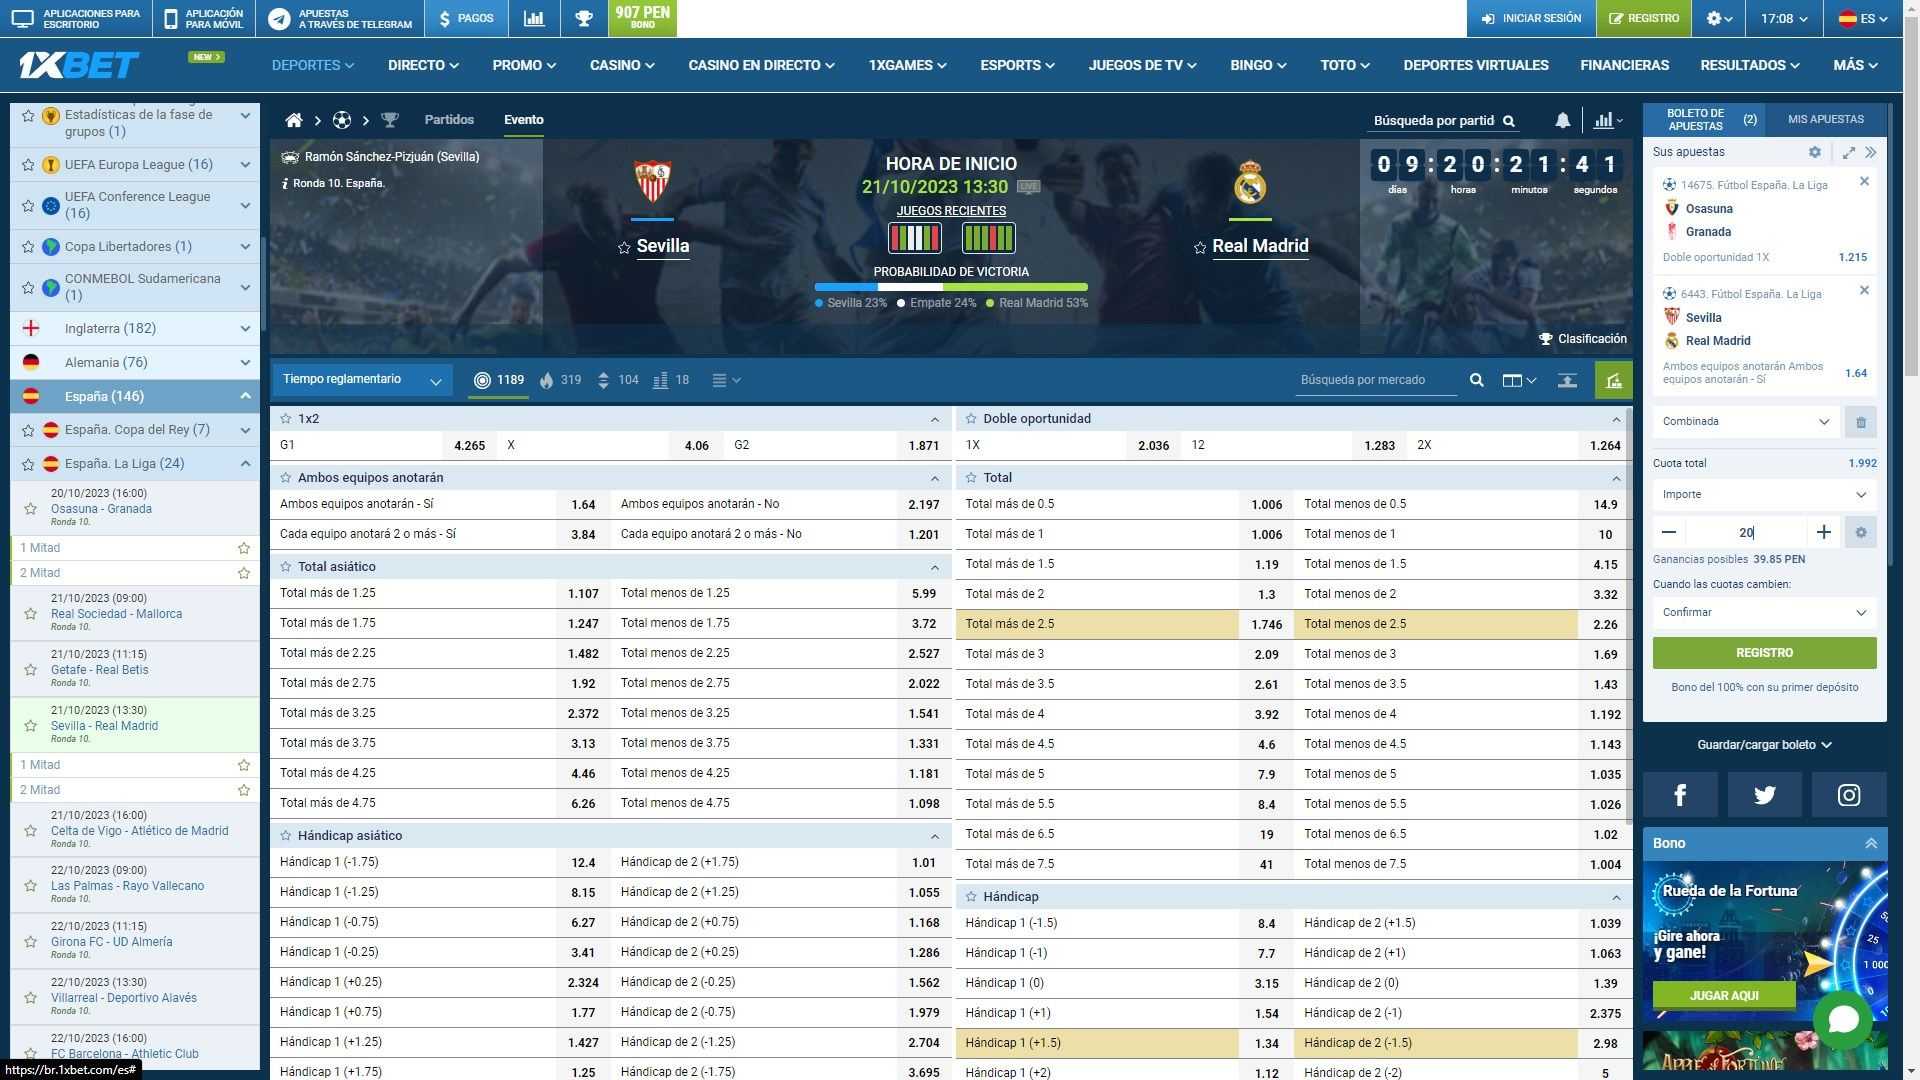
Task: Click the Instagram social icon
Action: coord(1849,795)
